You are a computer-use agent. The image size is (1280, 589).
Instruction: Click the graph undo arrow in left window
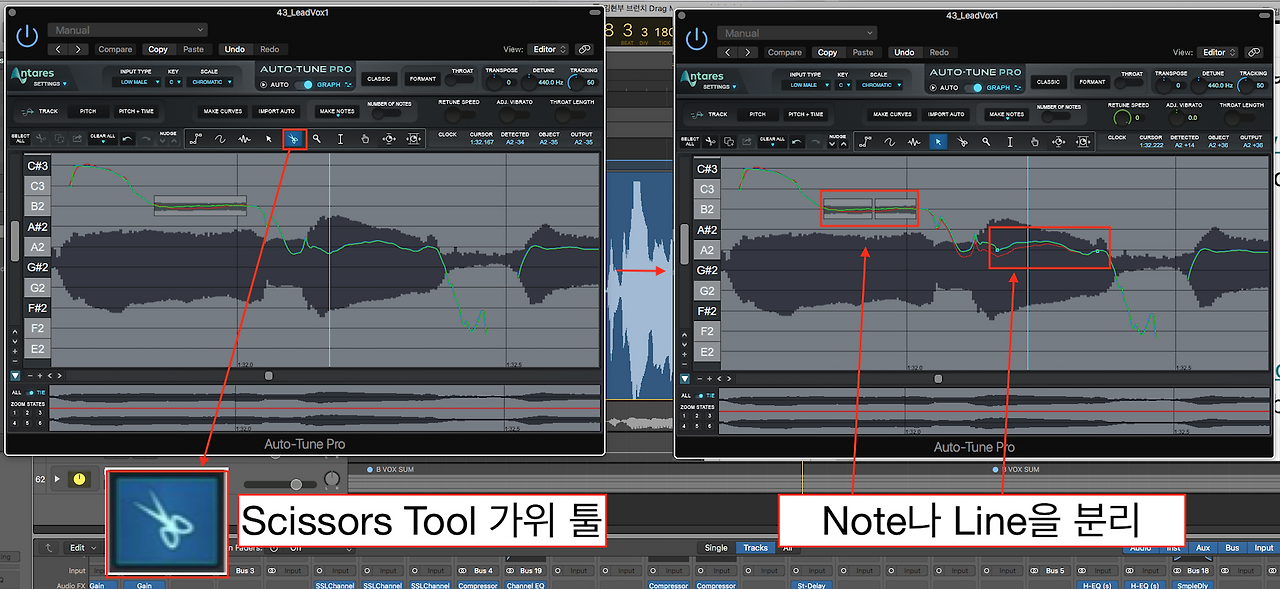126,139
